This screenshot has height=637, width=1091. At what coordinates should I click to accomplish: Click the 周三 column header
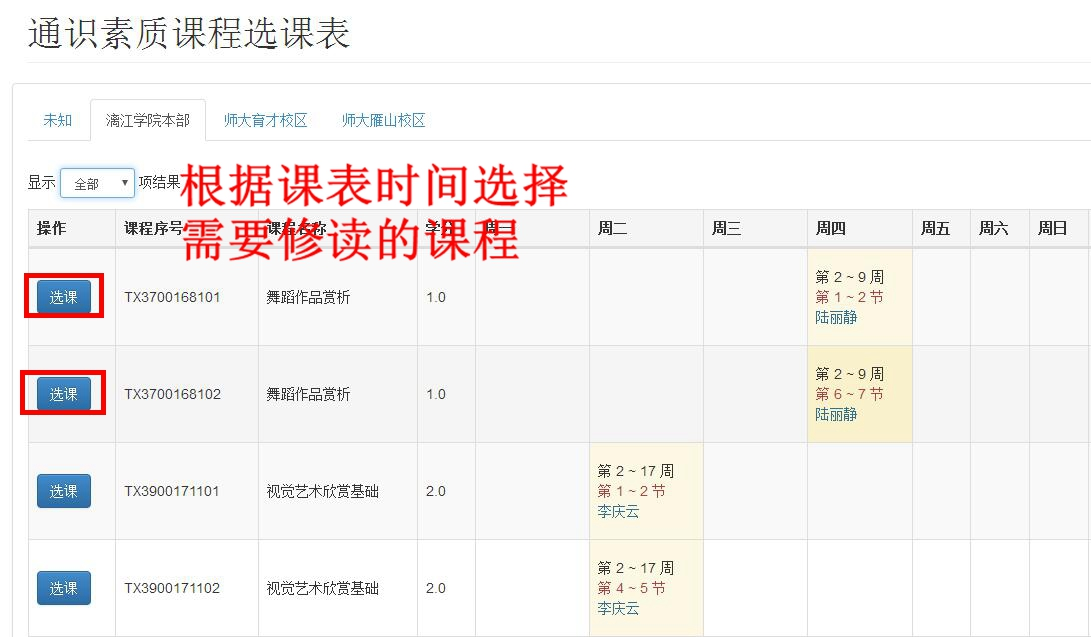pos(726,228)
